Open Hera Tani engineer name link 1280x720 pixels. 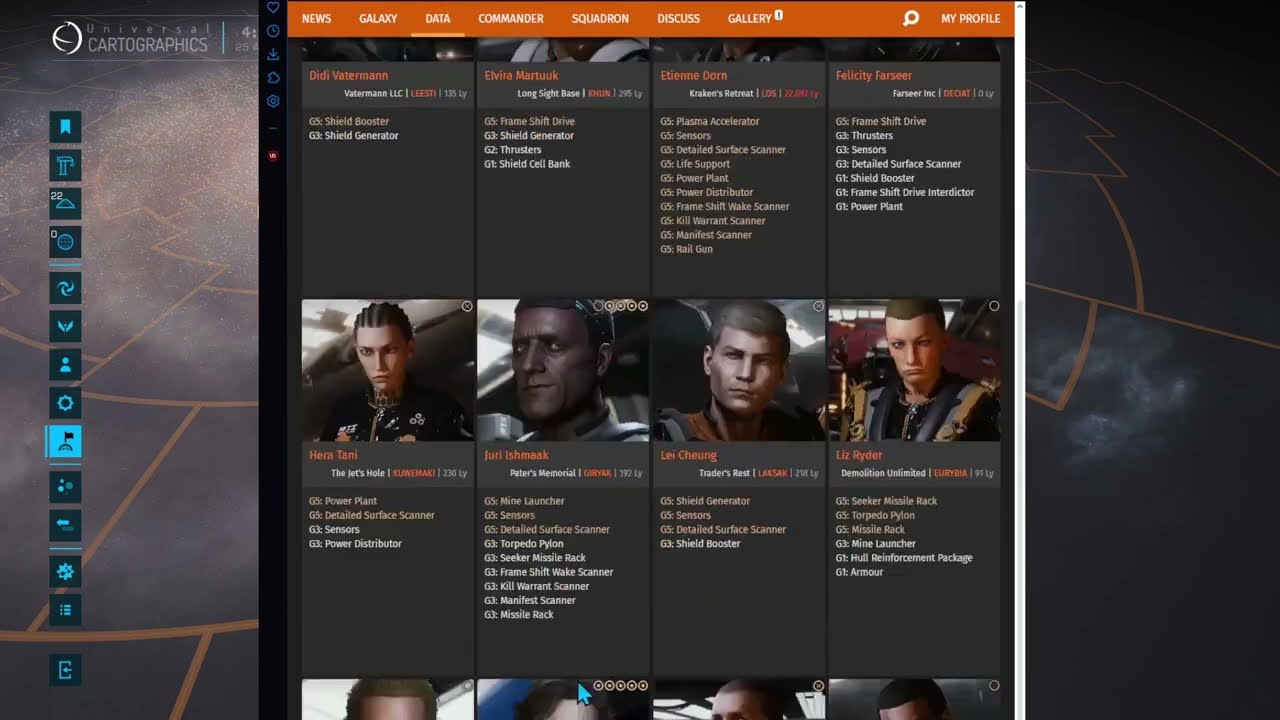point(333,455)
